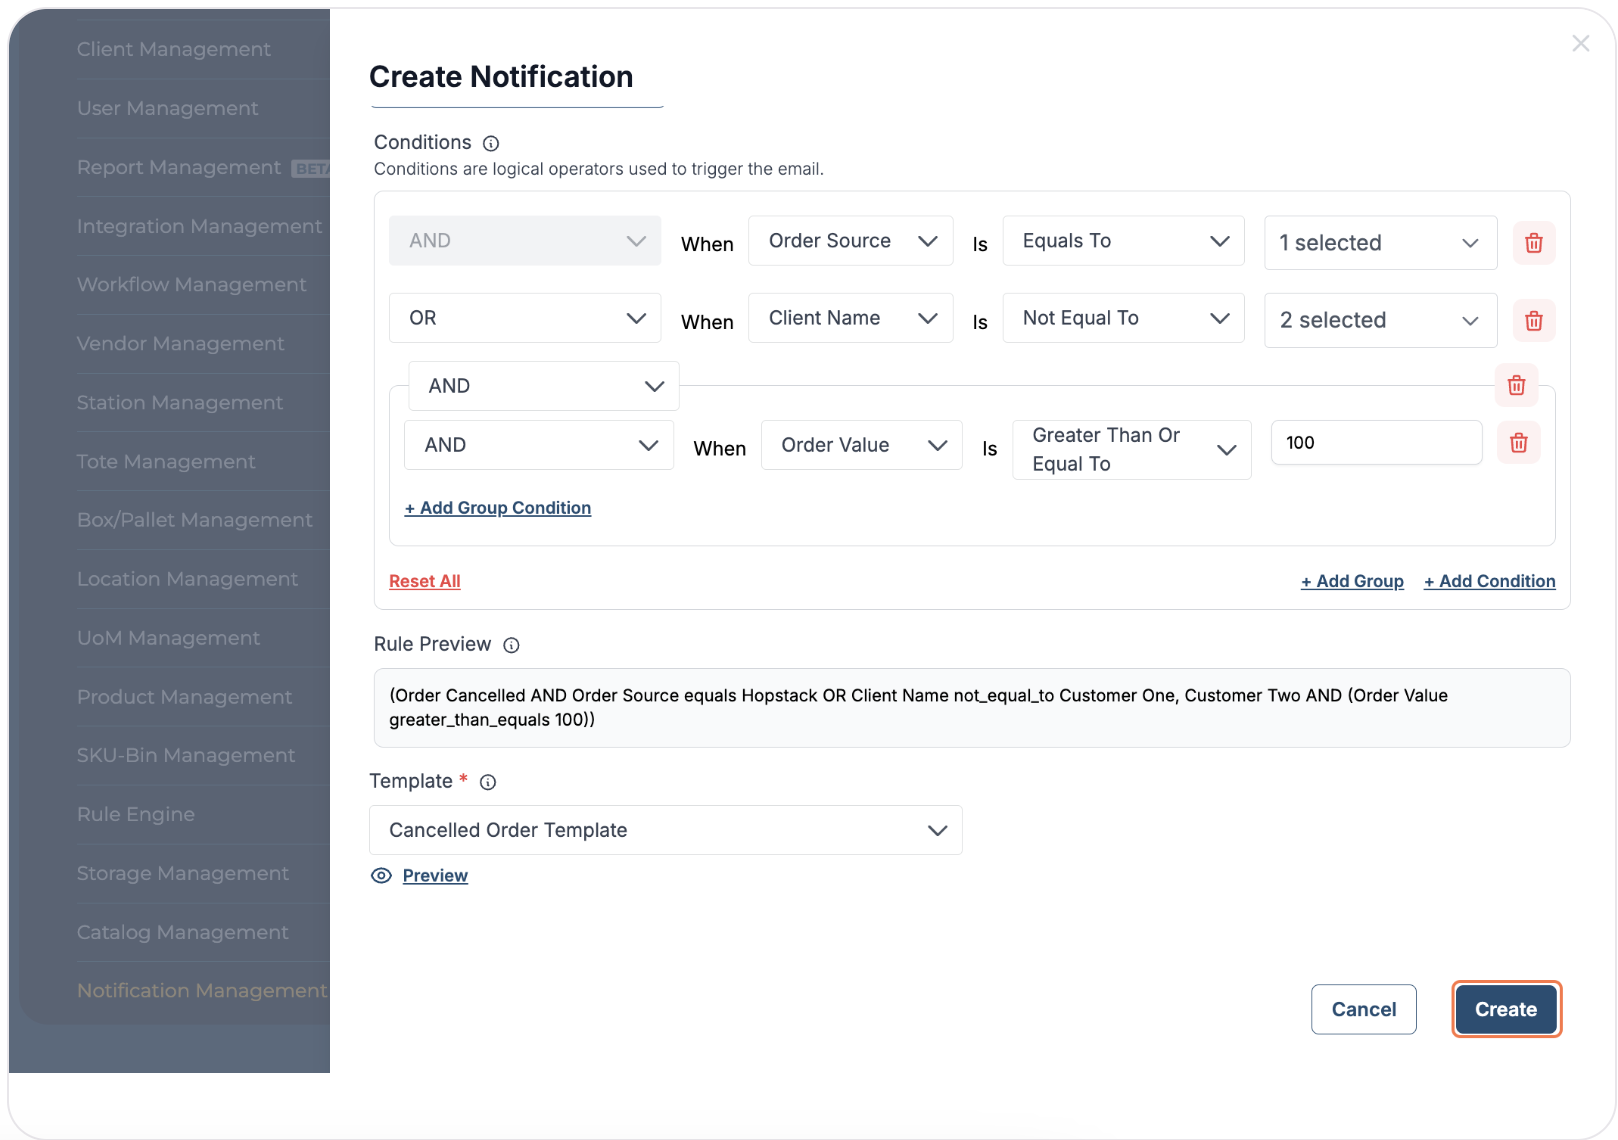Delete the Order Source condition row
This screenshot has height=1140, width=1618.
click(1533, 243)
